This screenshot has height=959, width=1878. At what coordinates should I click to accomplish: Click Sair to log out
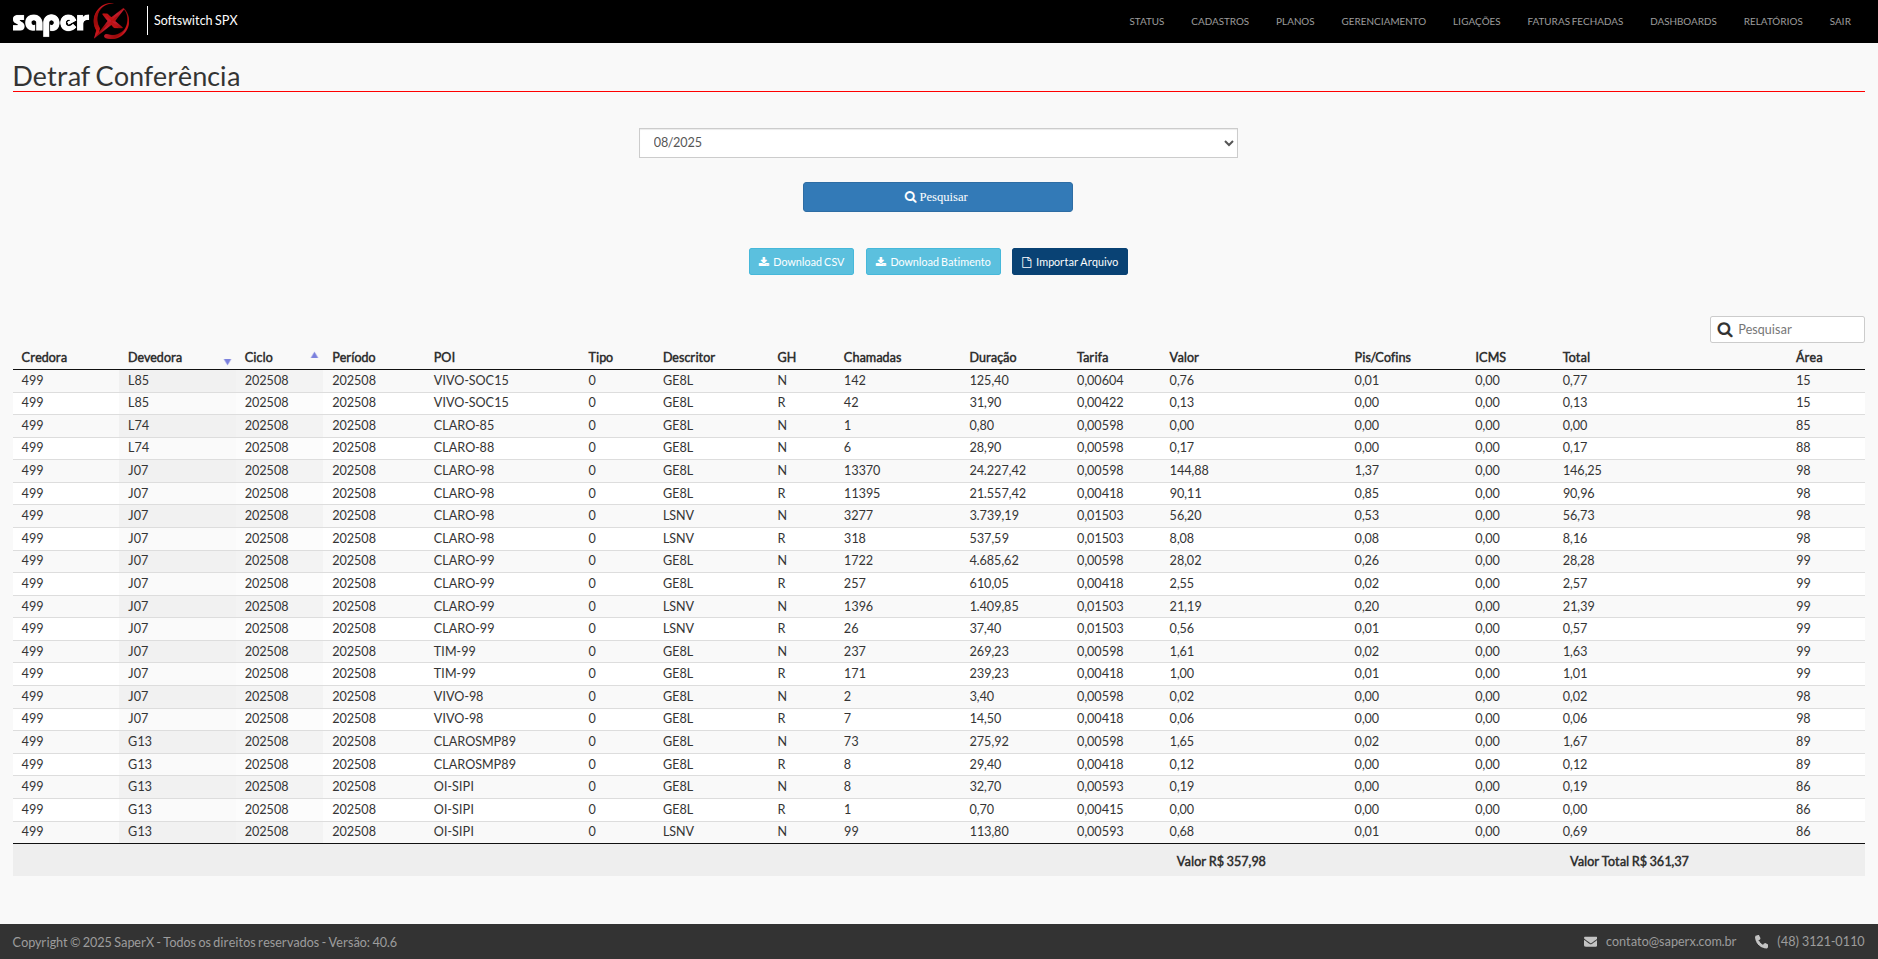tap(1839, 21)
